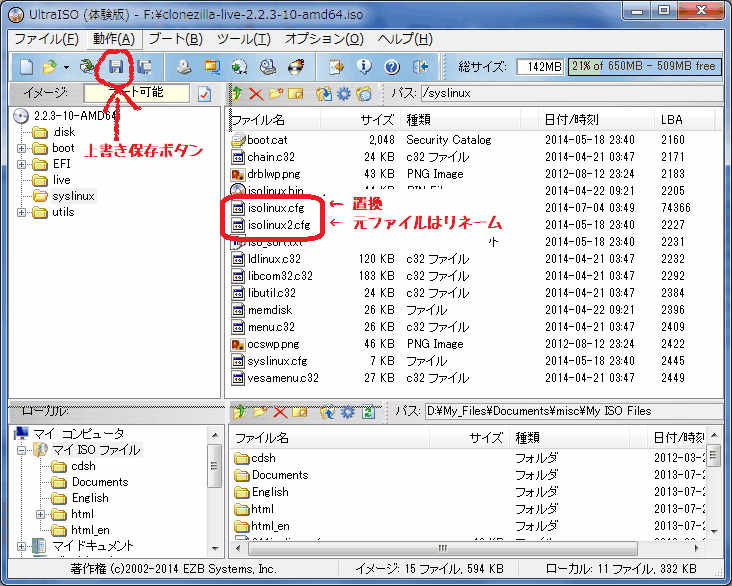Click the Open CD/DVD icon

tap(87, 67)
